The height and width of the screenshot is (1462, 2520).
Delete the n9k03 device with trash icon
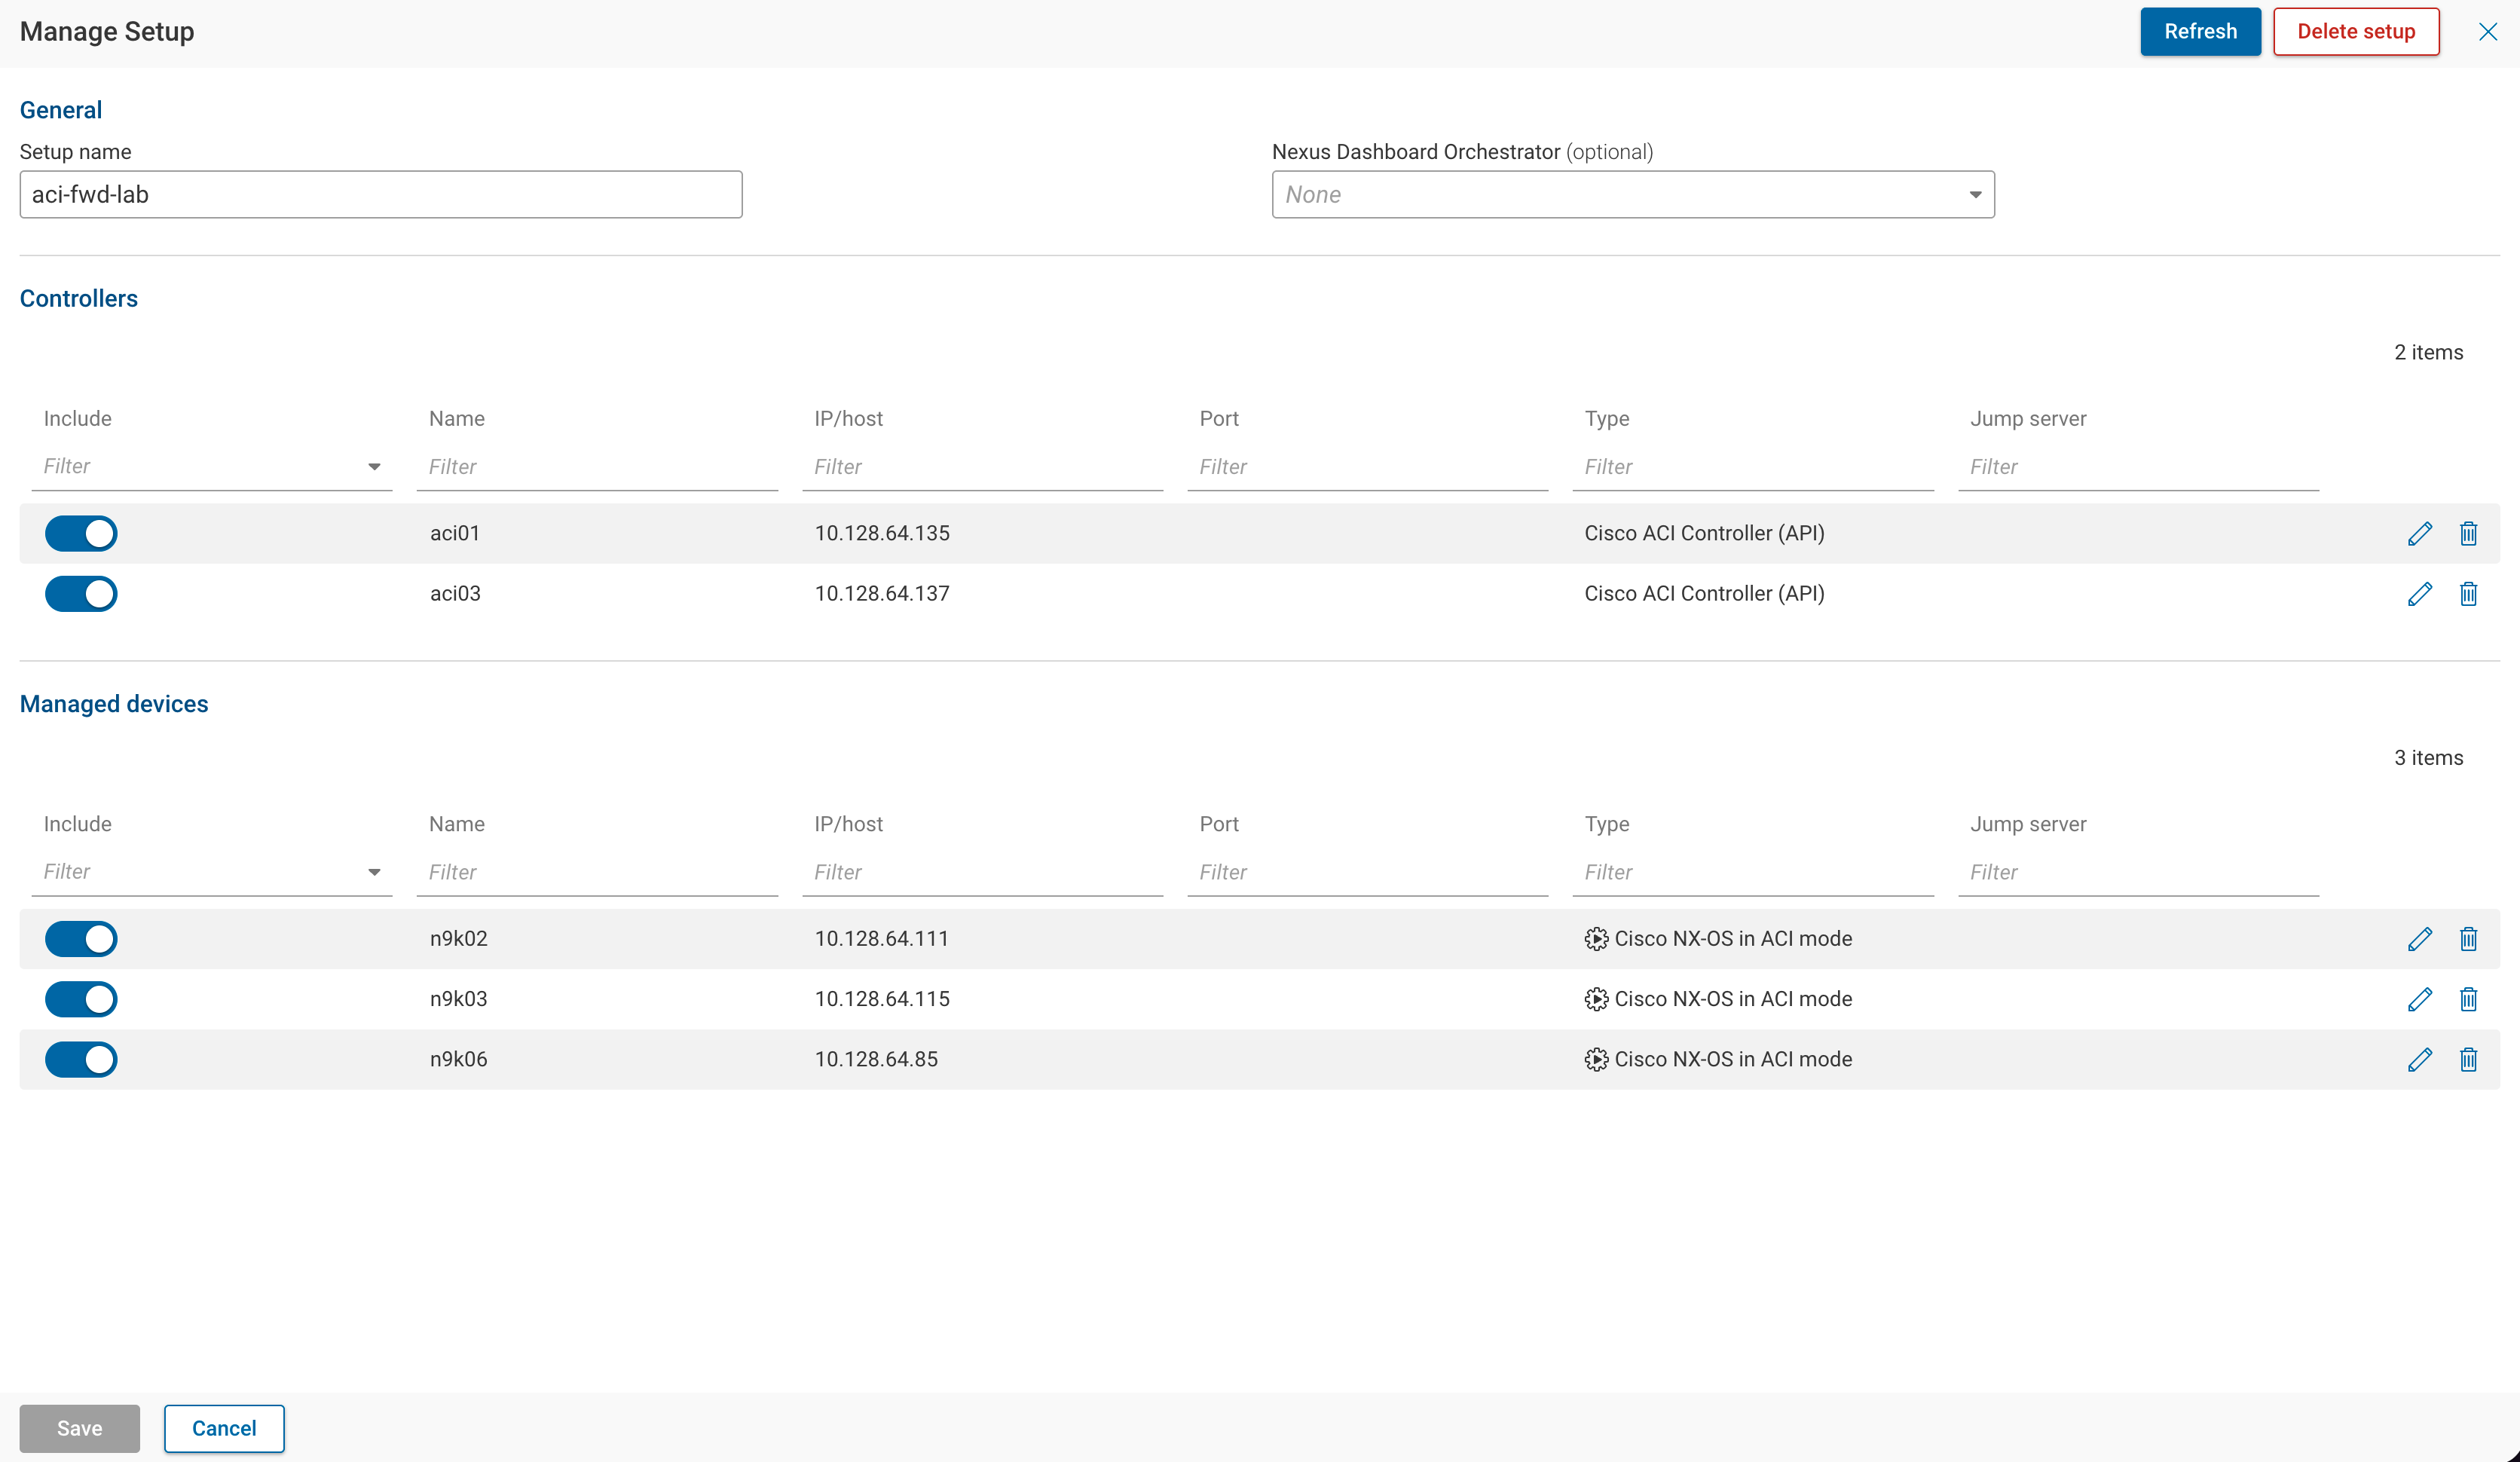[x=2468, y=999]
